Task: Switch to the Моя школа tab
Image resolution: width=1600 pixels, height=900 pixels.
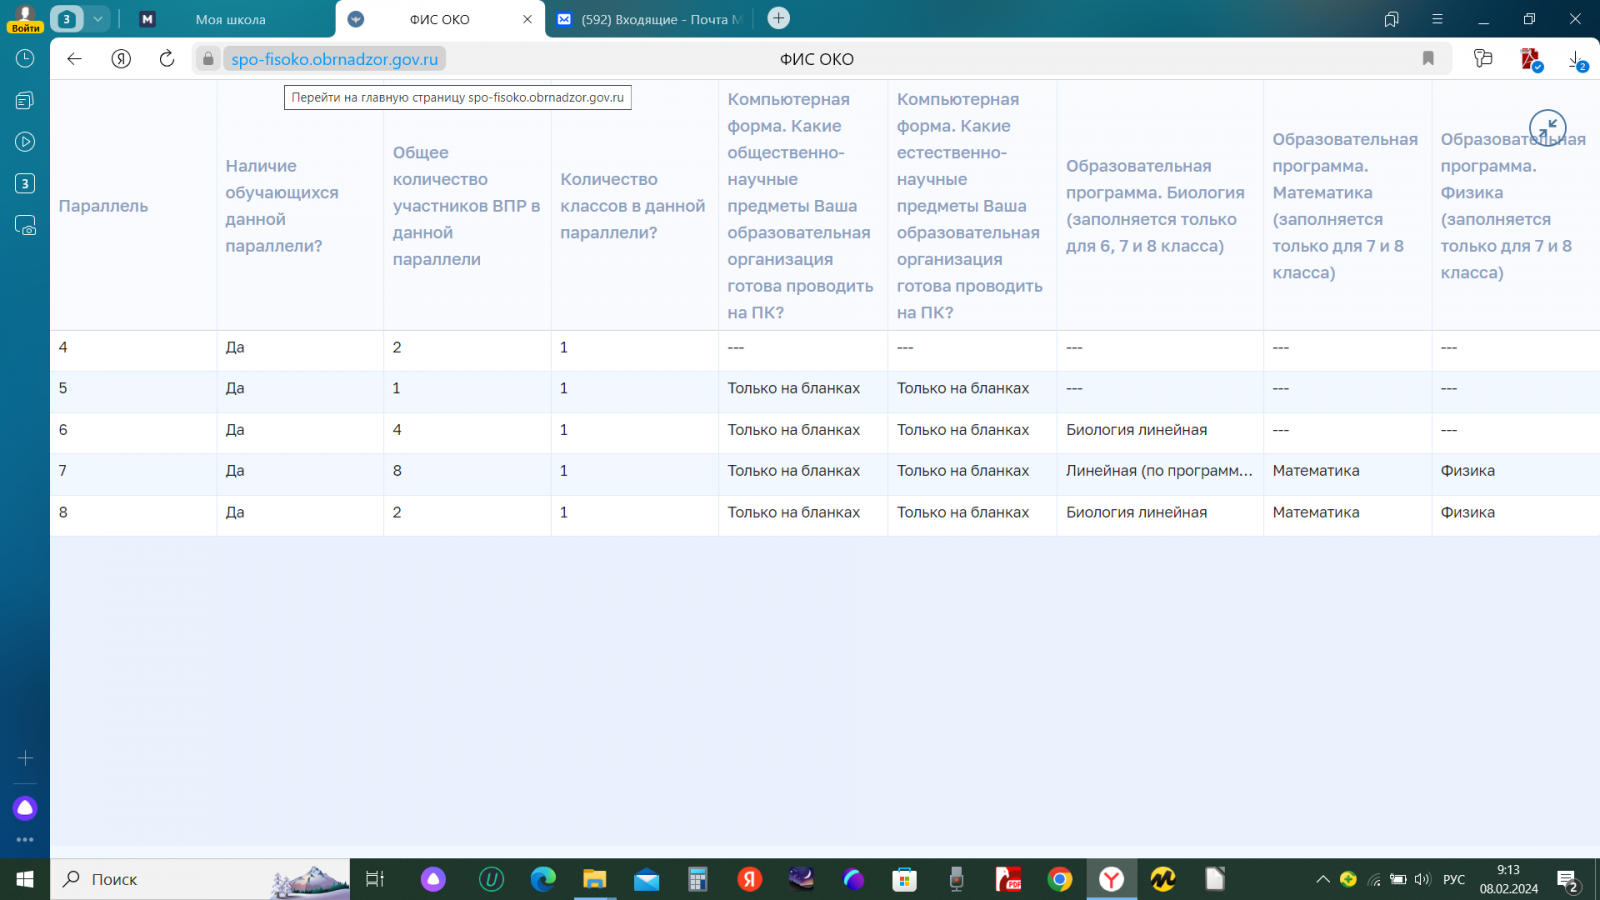Action: (x=230, y=19)
